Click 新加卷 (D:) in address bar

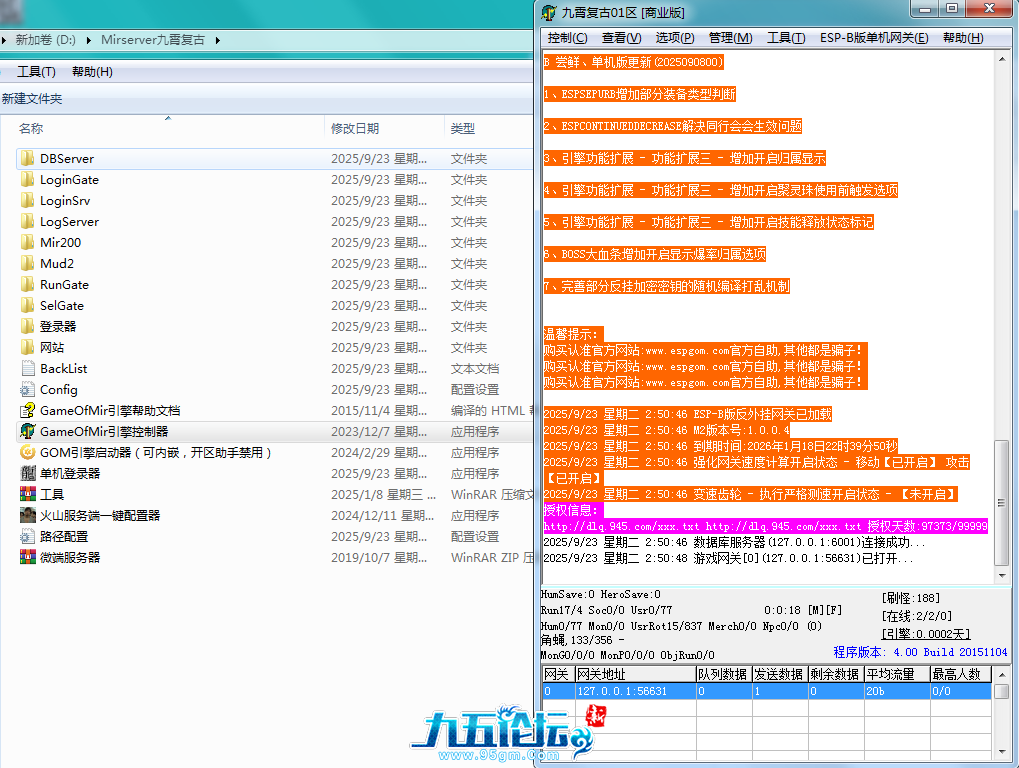tap(45, 40)
